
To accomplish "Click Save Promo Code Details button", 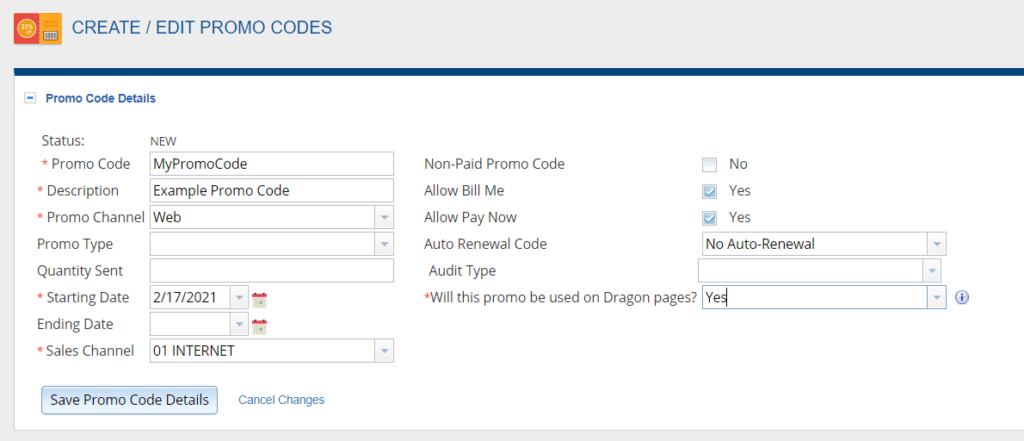I will [129, 399].
